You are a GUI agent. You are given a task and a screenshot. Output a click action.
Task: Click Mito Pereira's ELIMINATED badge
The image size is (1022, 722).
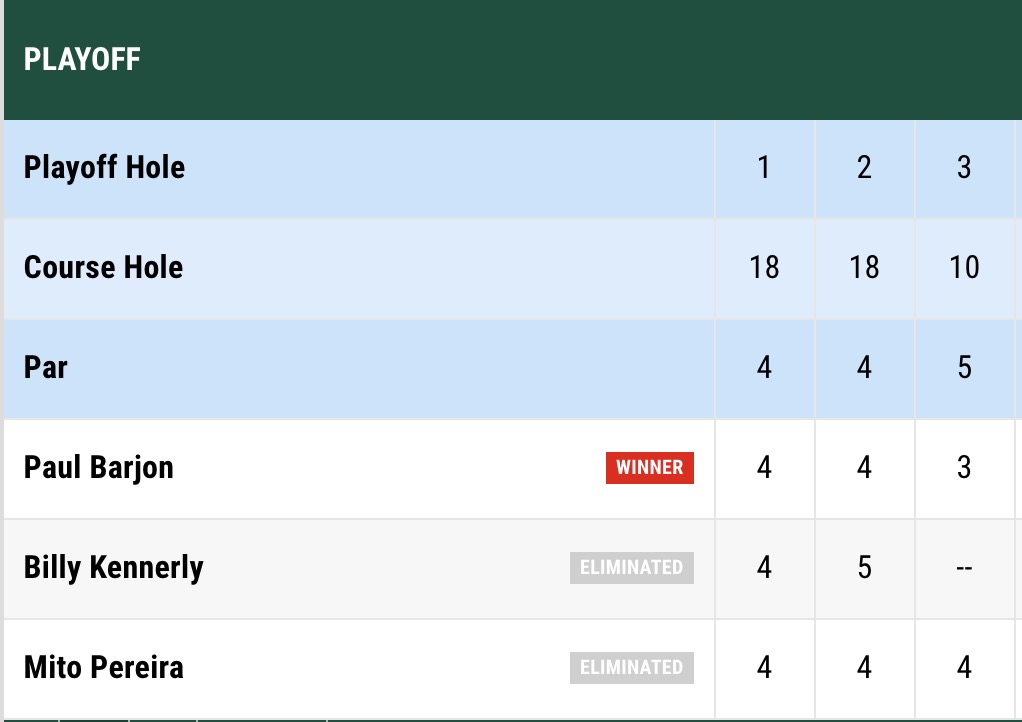coord(632,667)
